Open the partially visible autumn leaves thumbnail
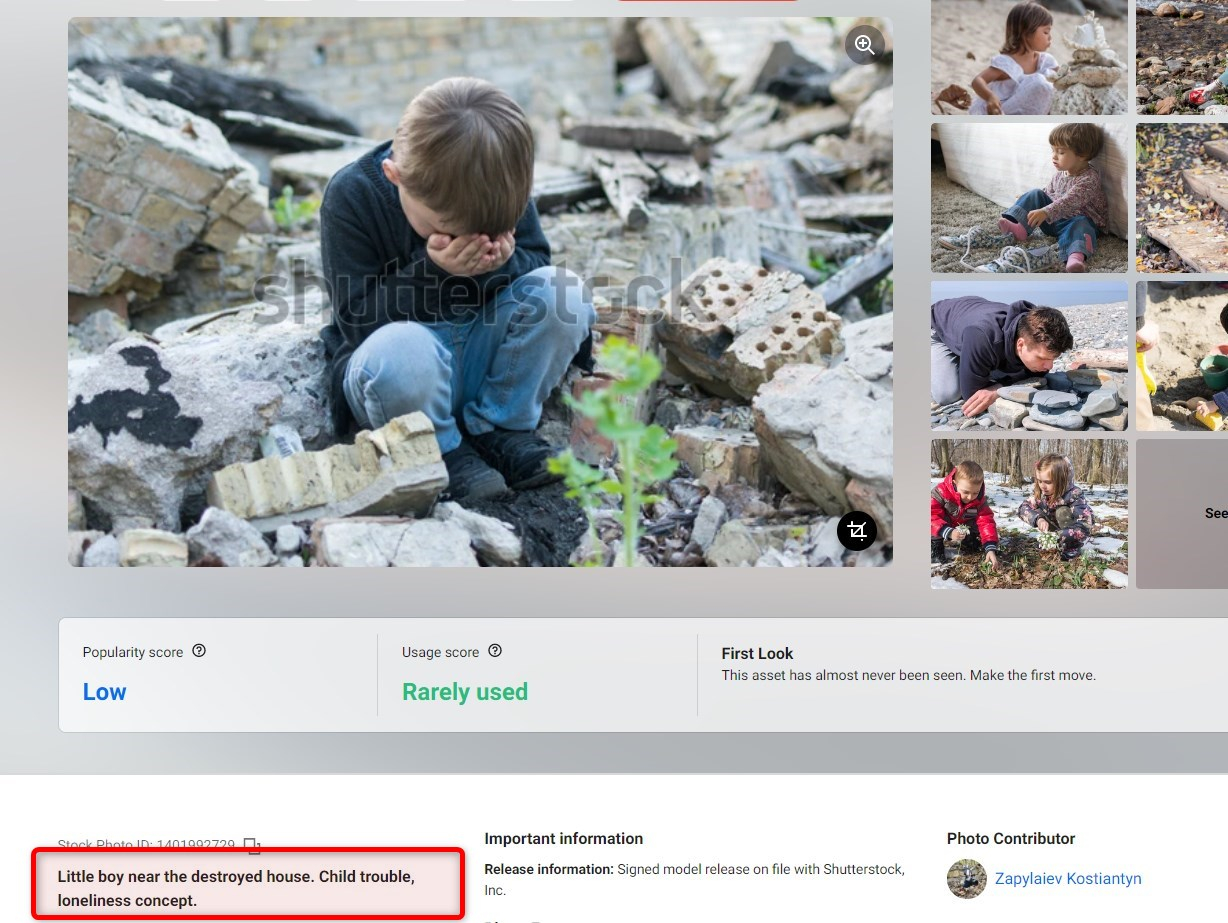Image resolution: width=1228 pixels, height=923 pixels. 1182,198
